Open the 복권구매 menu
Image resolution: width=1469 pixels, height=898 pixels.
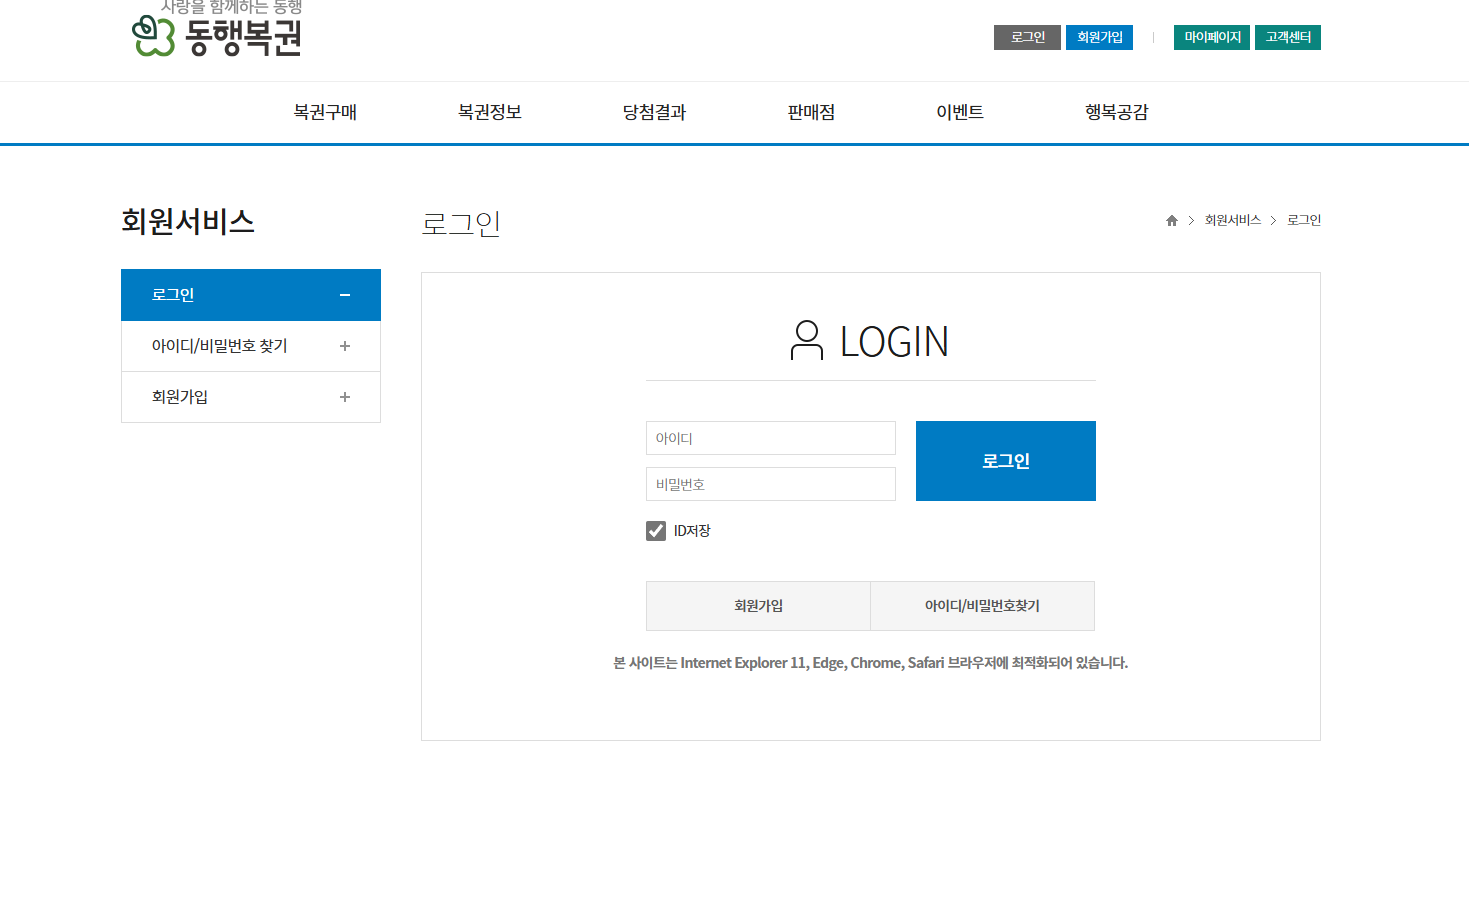pyautogui.click(x=323, y=112)
